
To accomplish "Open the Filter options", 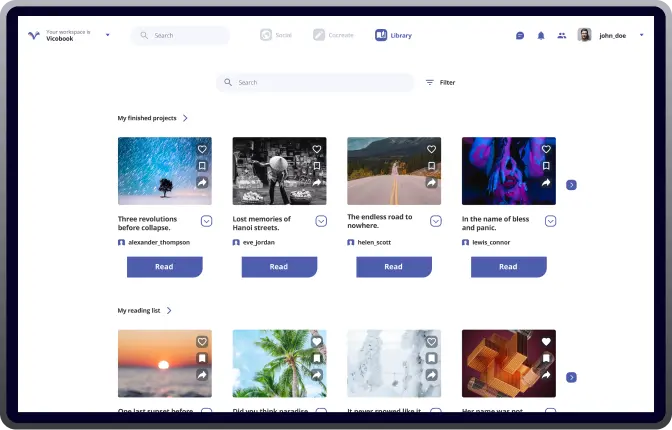I will (440, 82).
